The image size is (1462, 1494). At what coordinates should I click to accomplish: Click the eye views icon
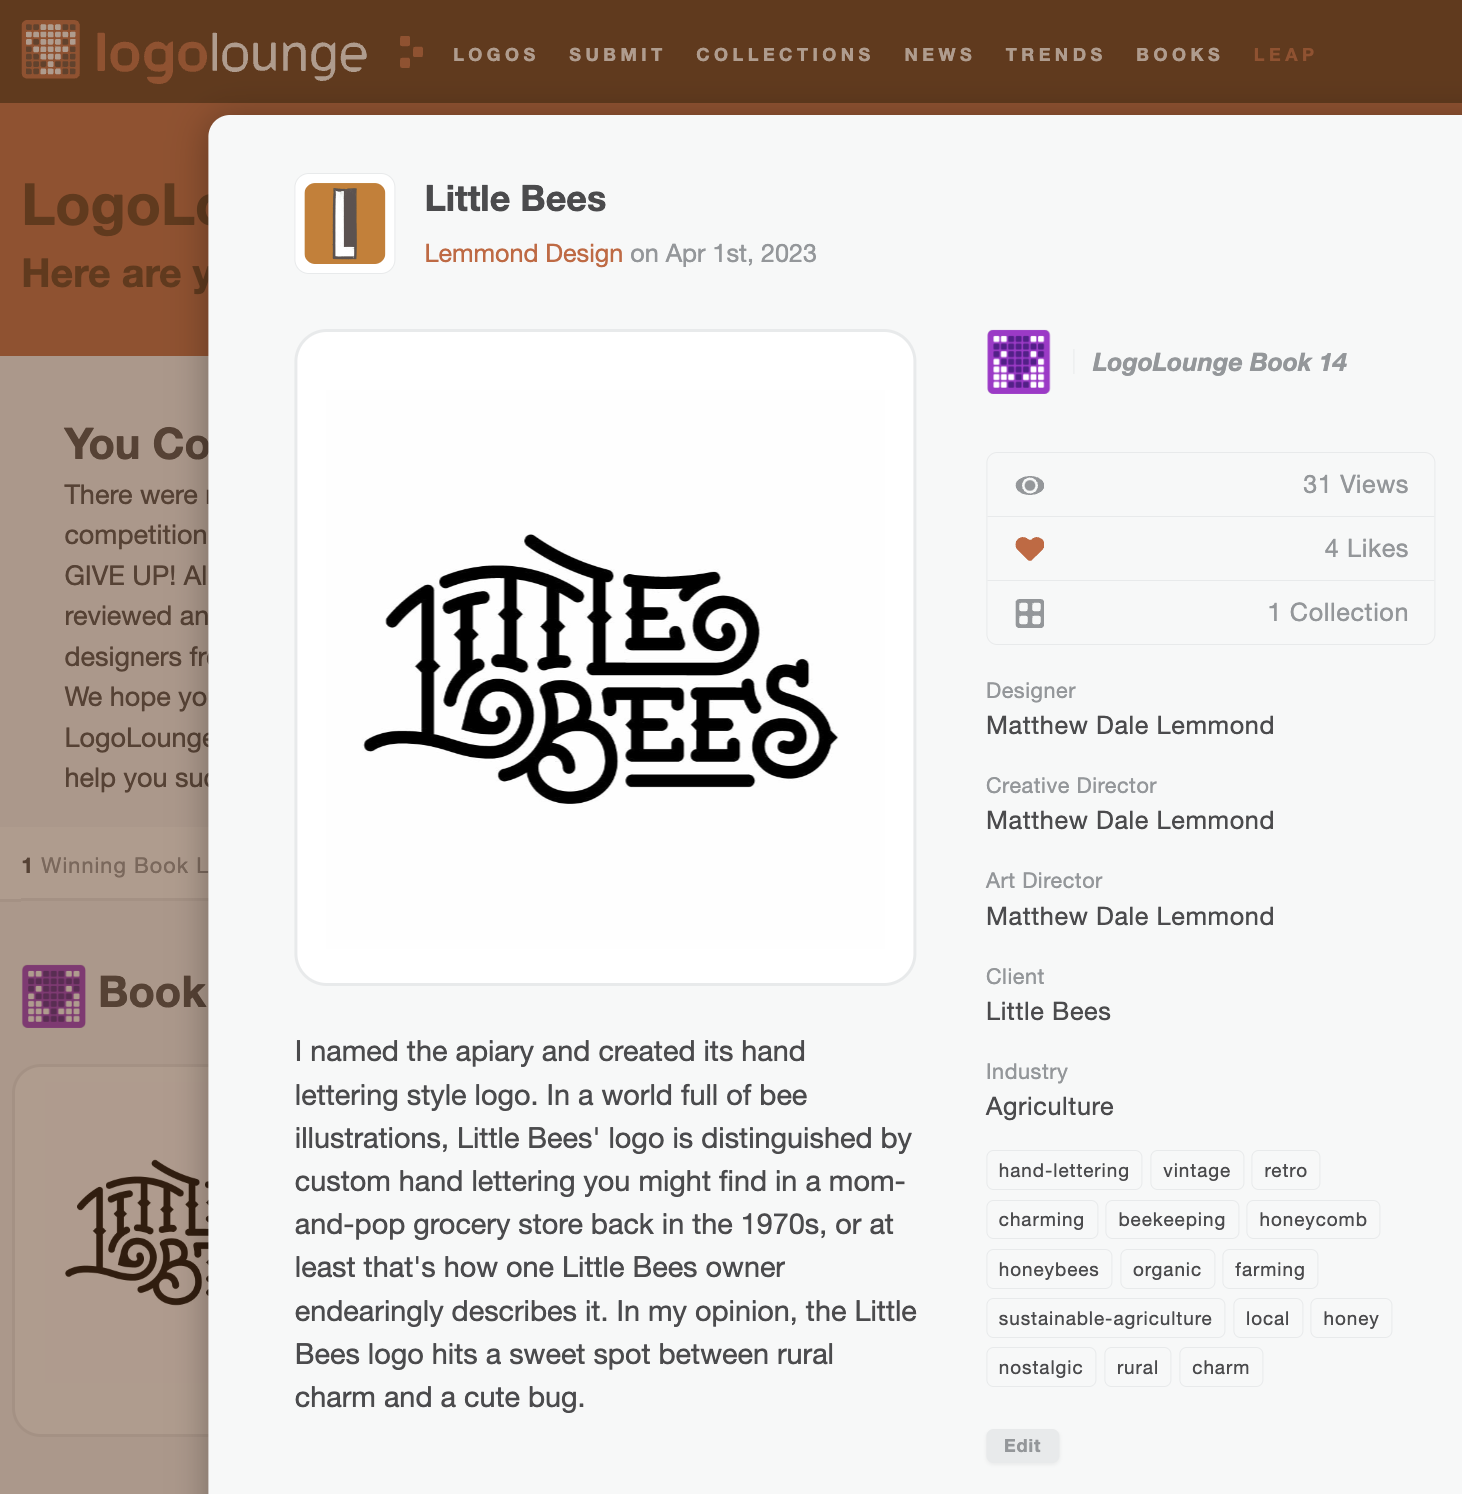(x=1029, y=485)
